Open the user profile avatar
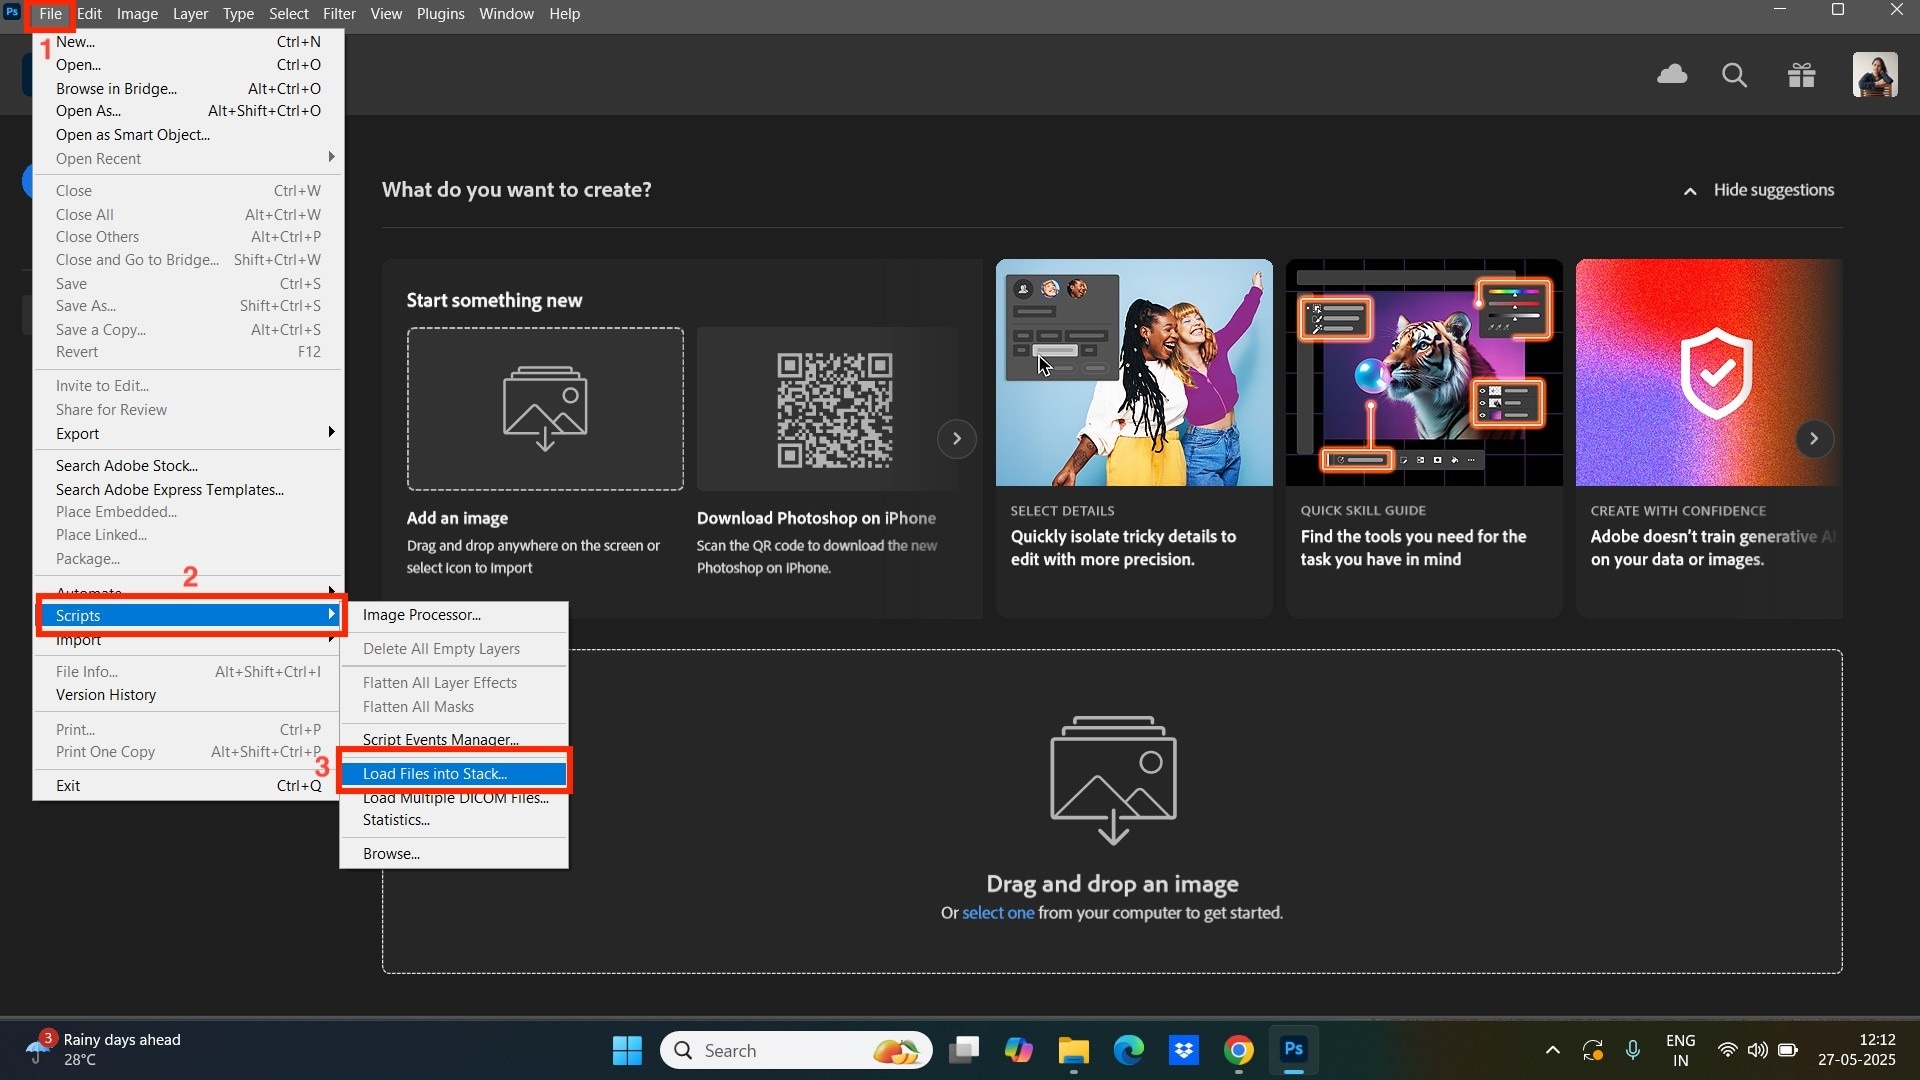 tap(1875, 75)
